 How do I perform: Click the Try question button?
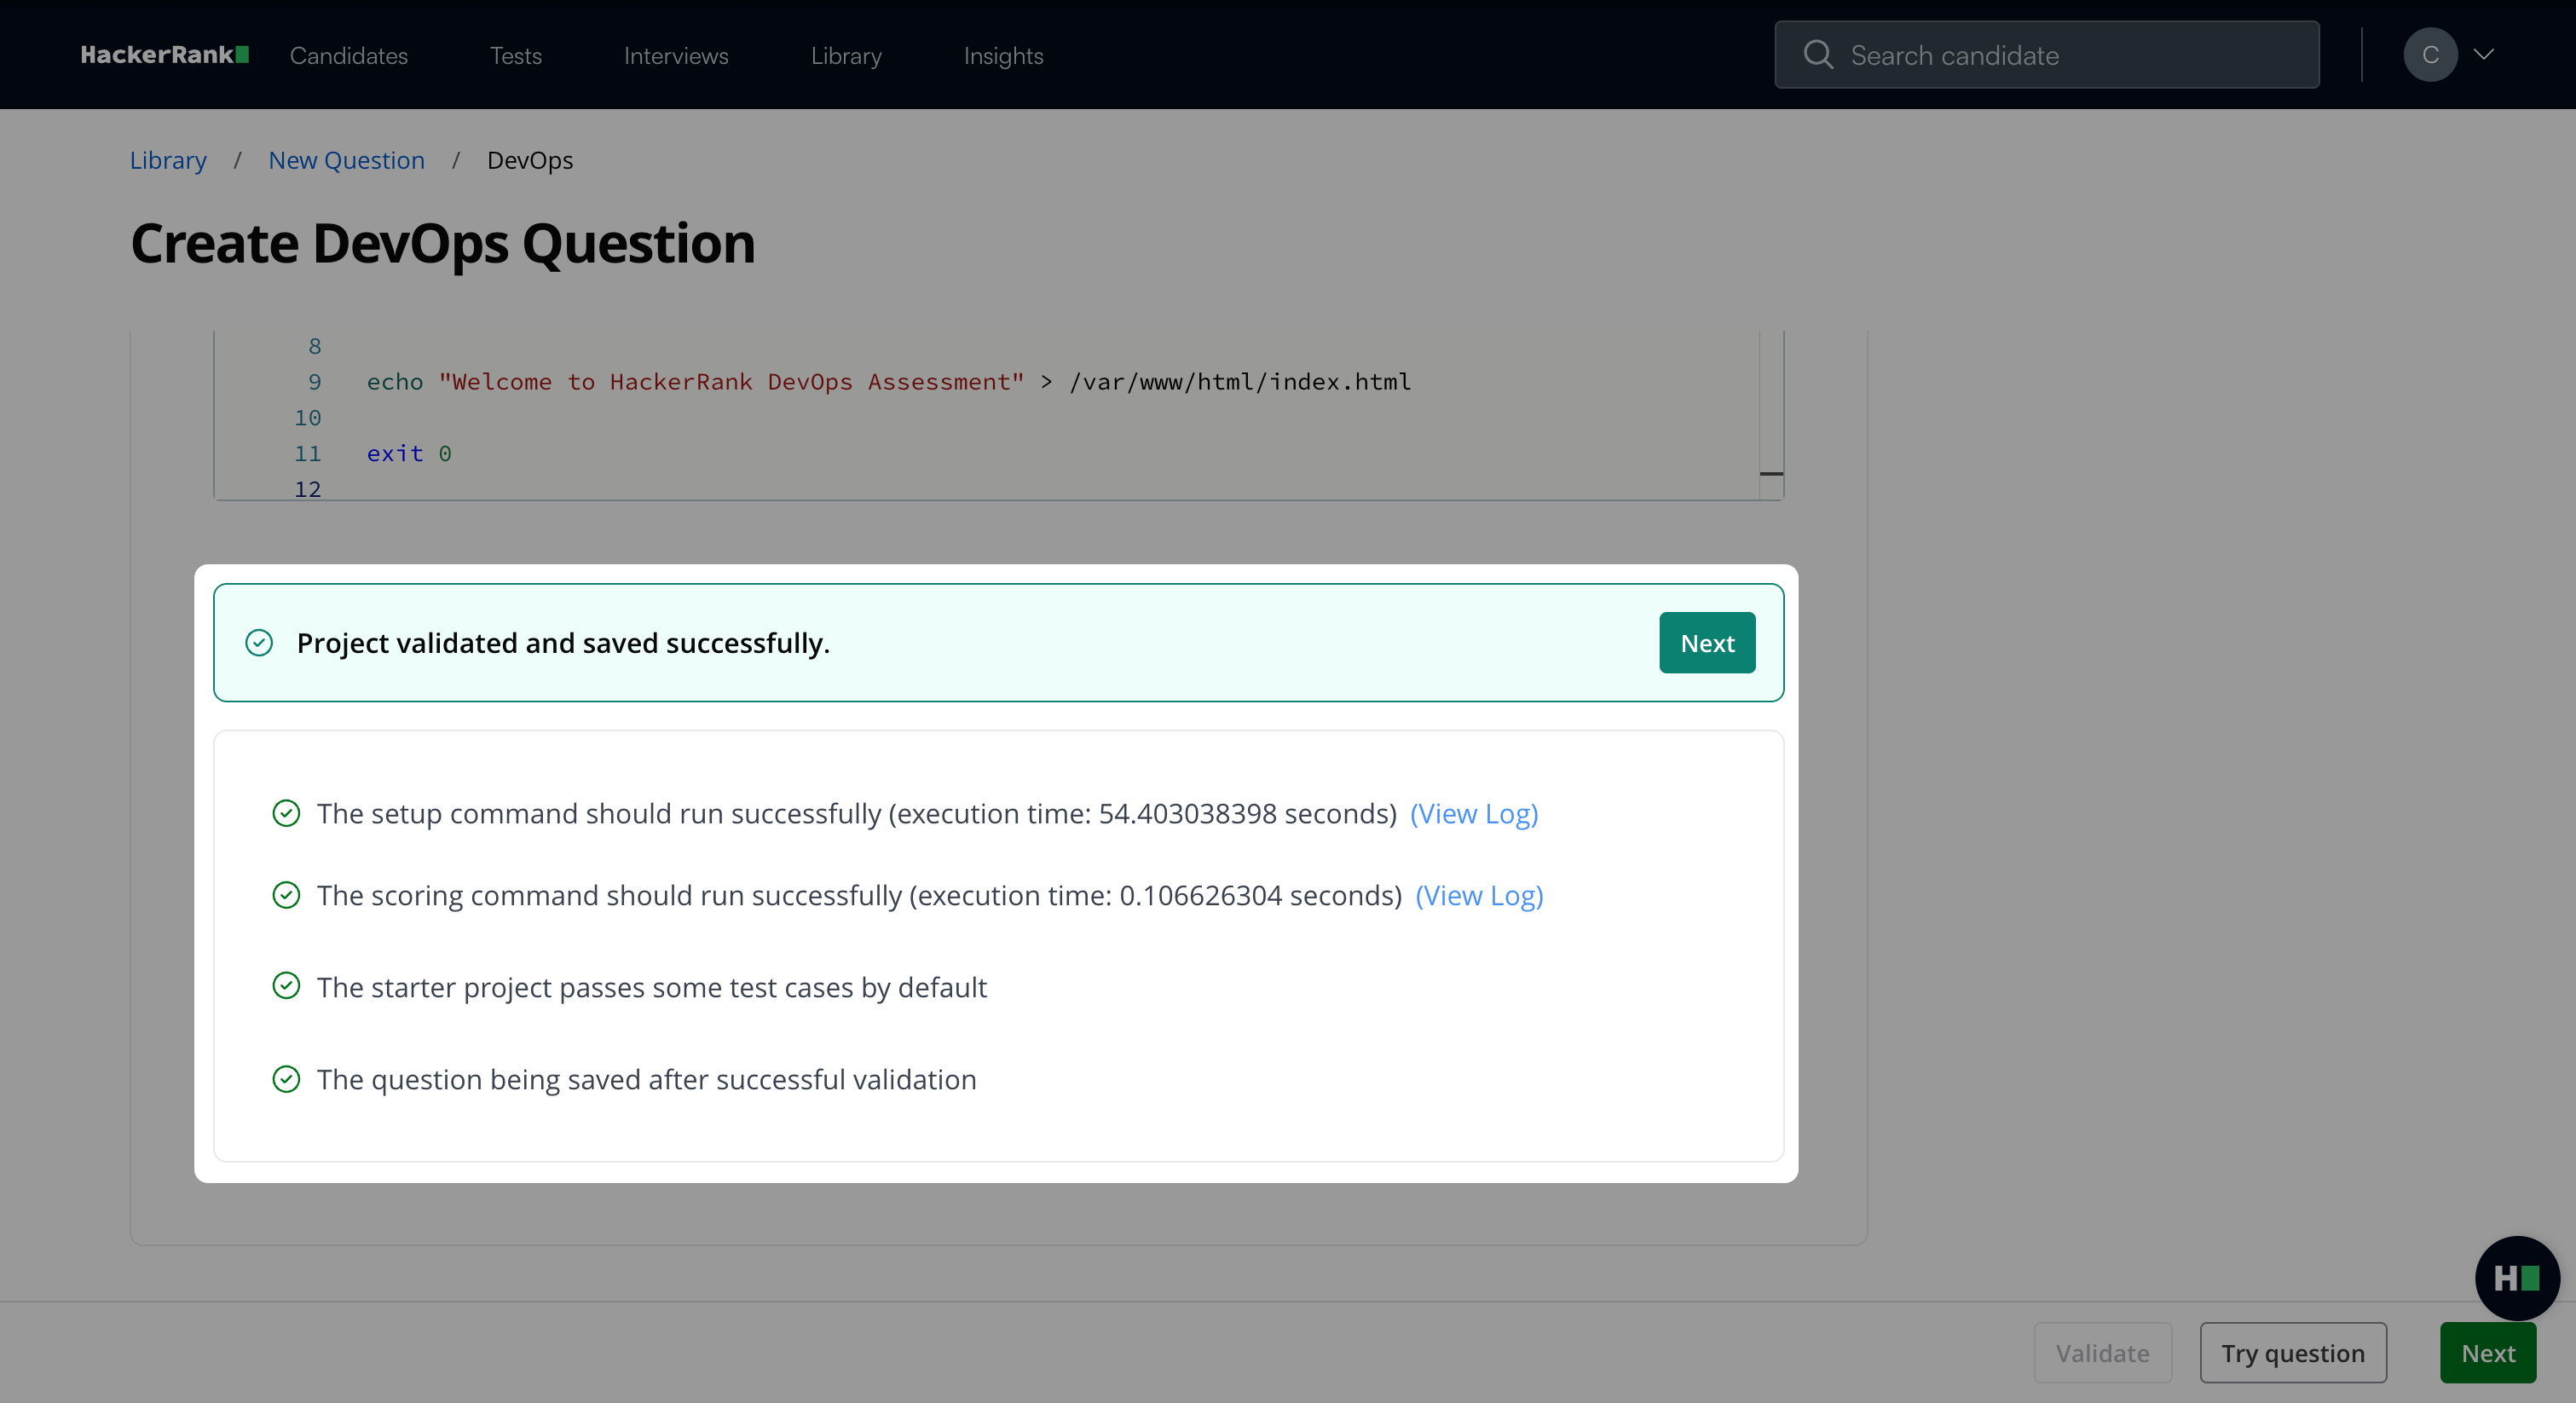tap(2292, 1352)
